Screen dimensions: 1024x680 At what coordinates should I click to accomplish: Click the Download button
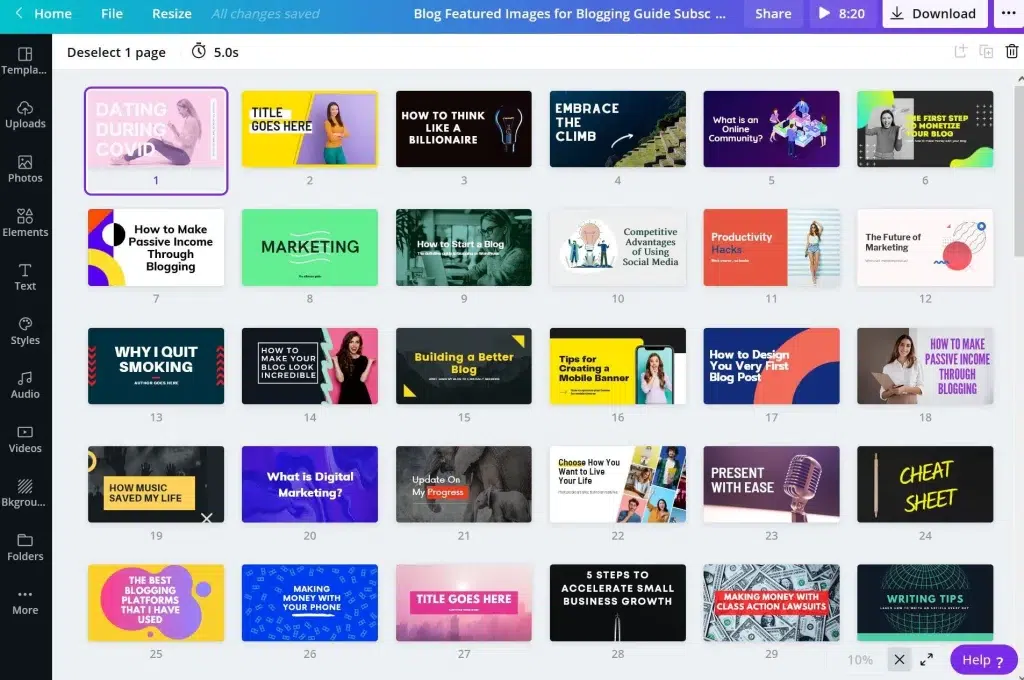934,13
